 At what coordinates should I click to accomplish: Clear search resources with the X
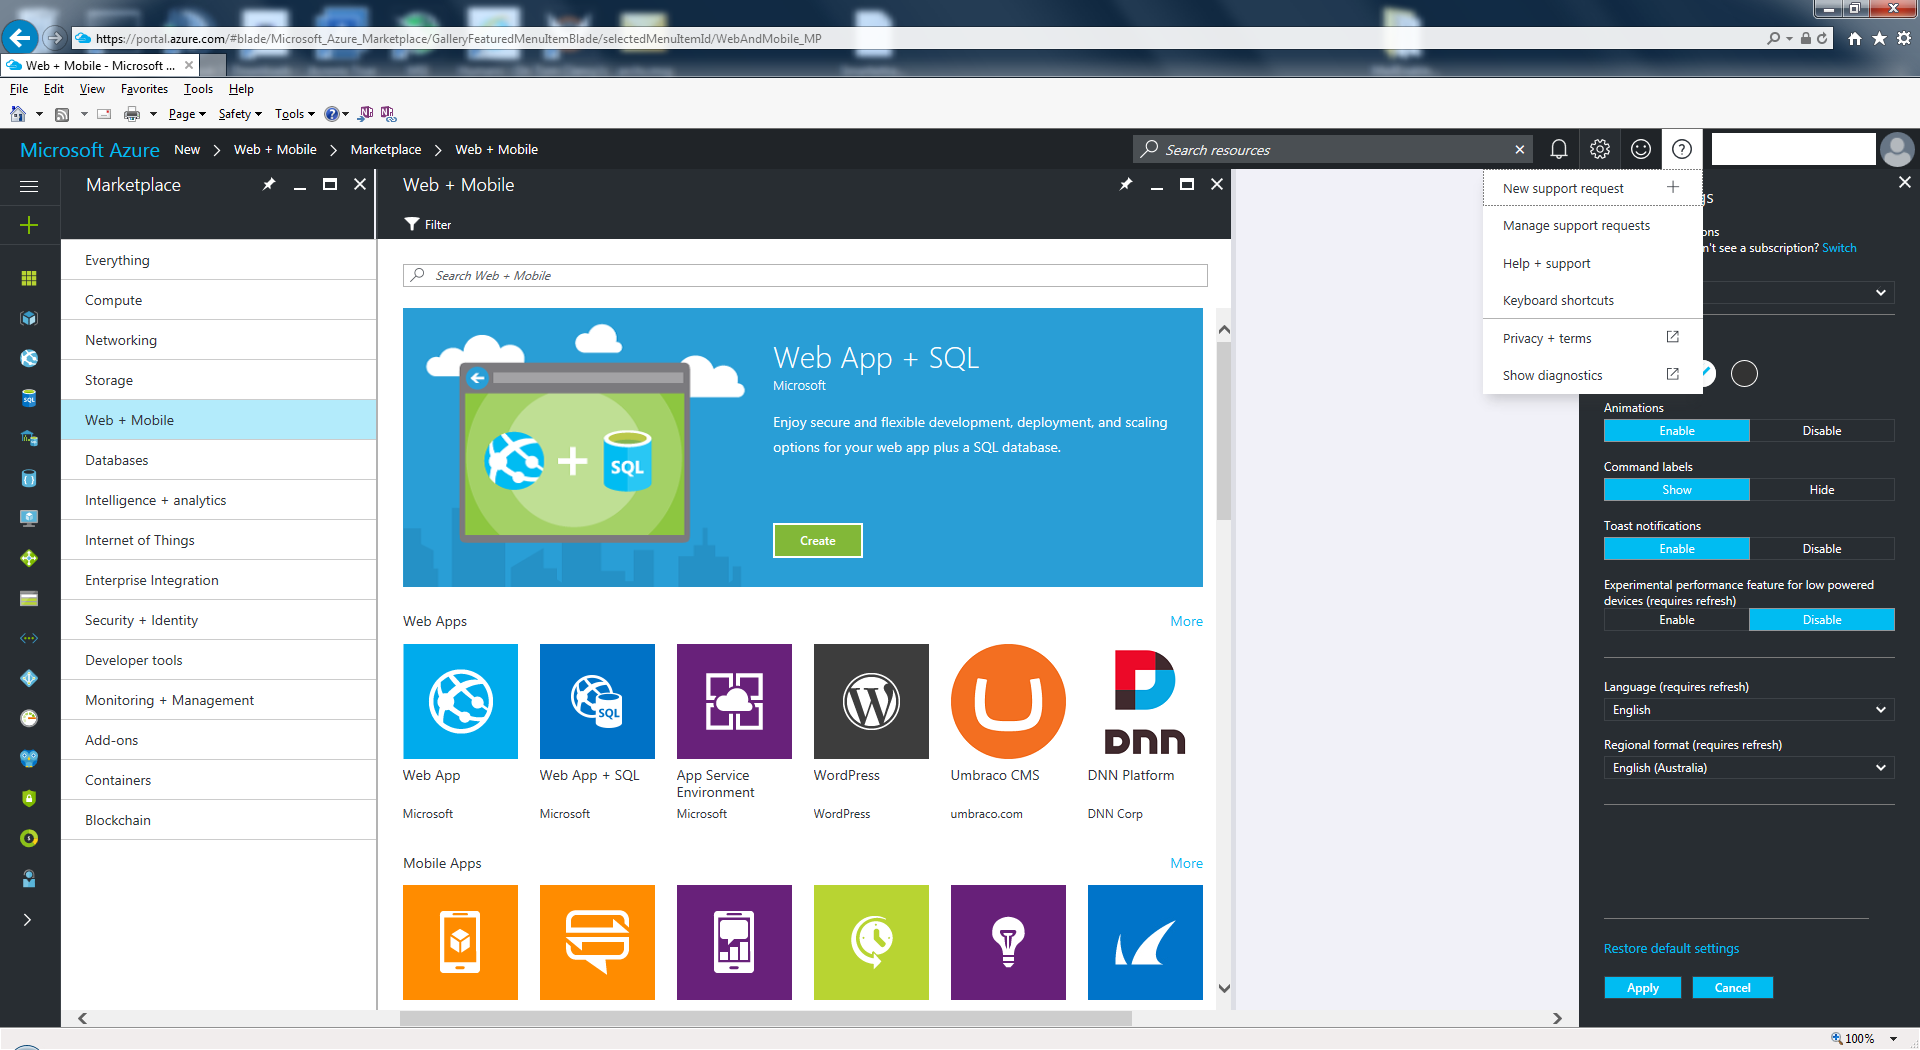1520,149
